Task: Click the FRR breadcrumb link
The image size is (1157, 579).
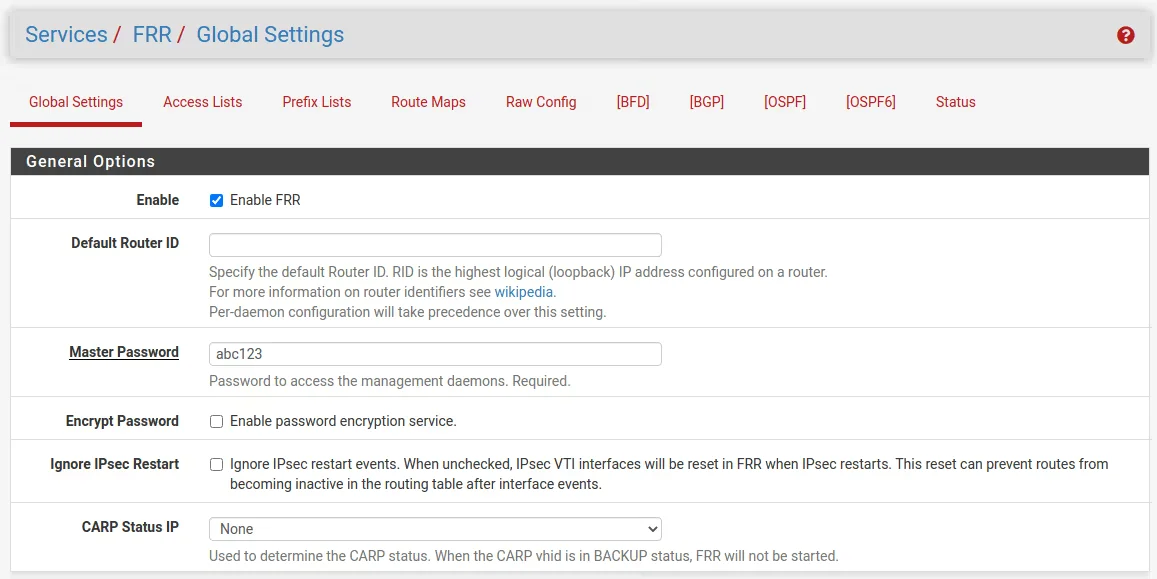Action: click(152, 35)
